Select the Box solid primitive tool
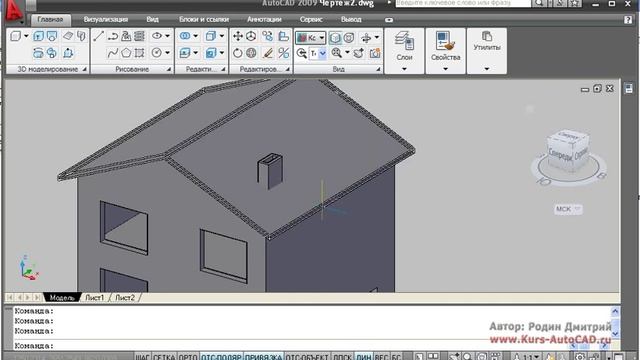This screenshot has width=640, height=360. tap(16, 36)
